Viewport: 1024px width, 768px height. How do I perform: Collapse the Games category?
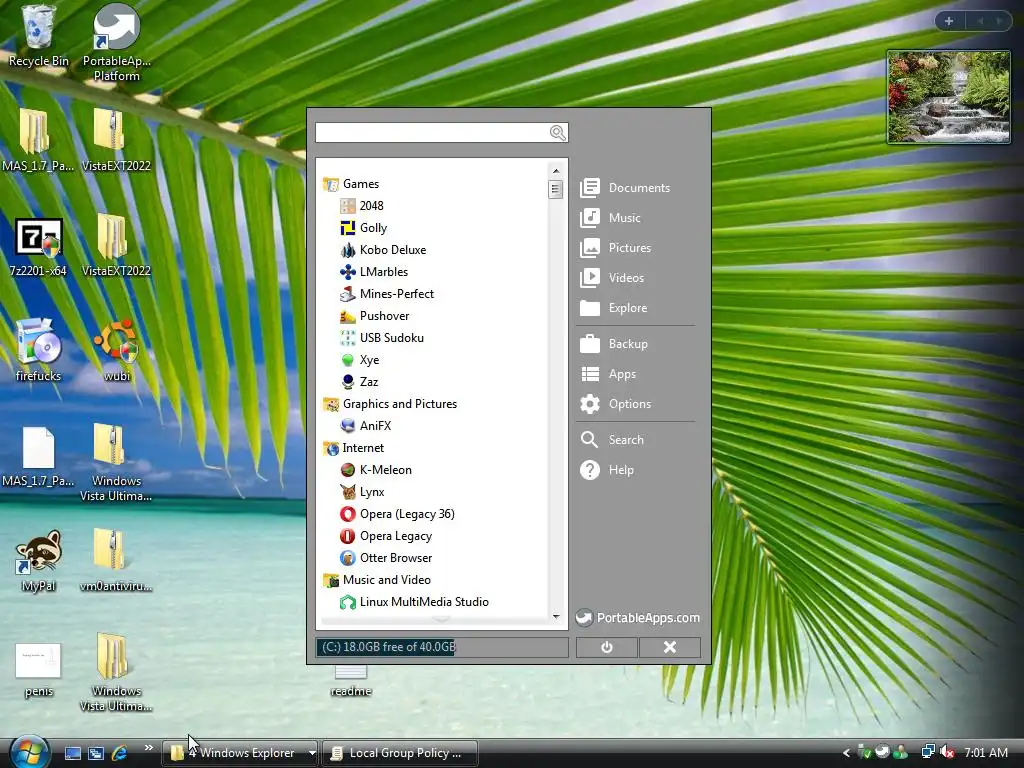tap(351, 184)
